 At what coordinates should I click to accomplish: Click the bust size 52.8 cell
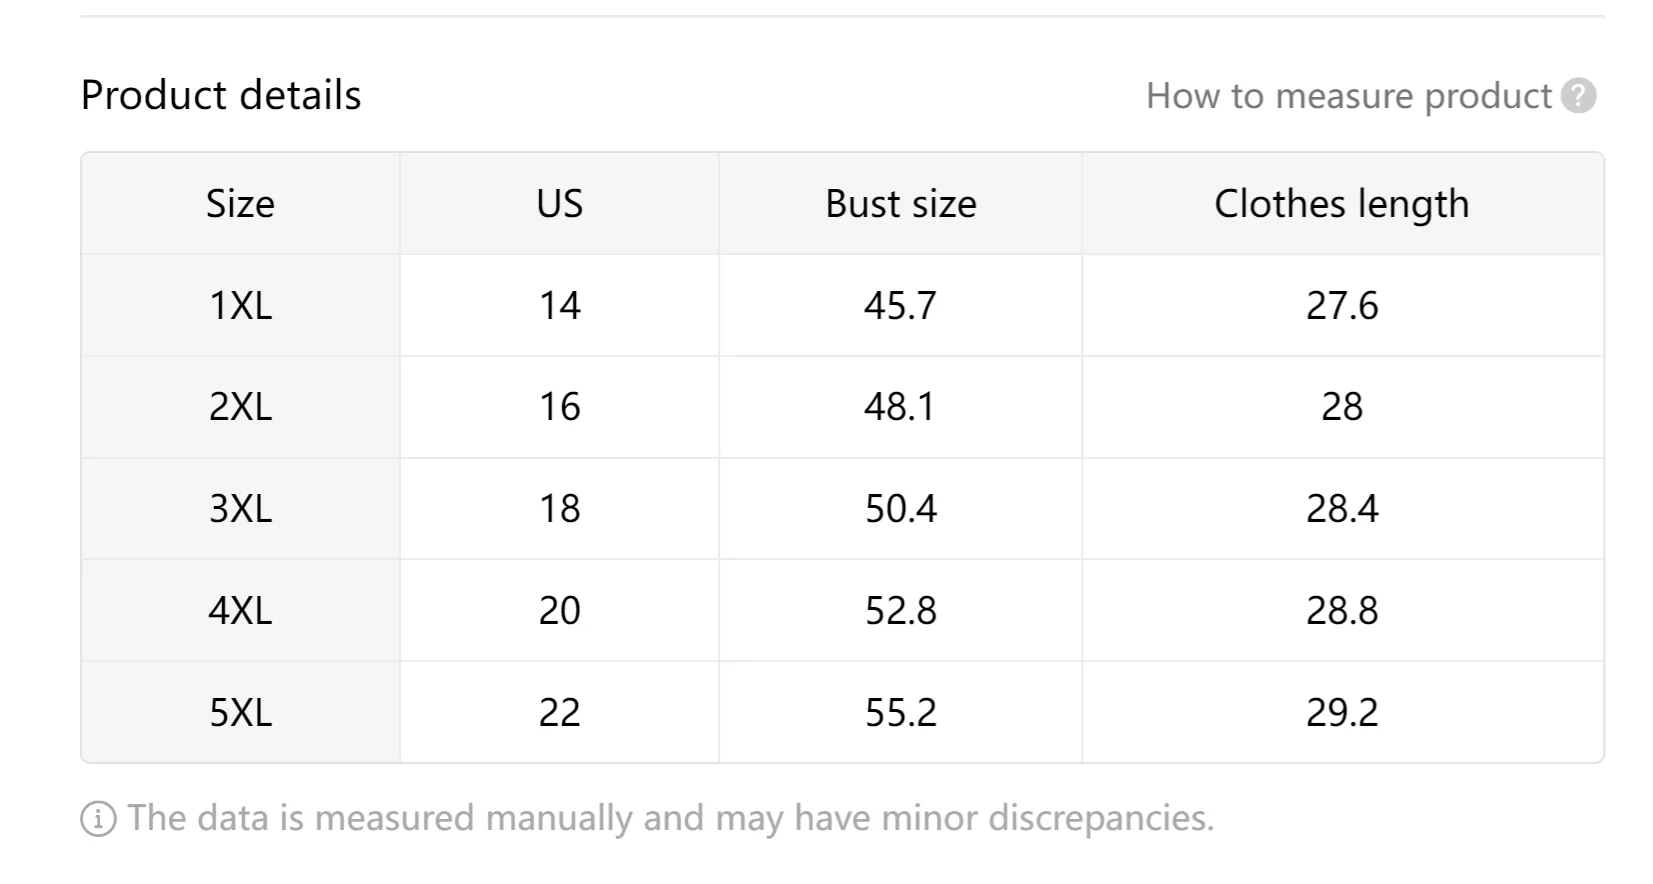point(900,610)
